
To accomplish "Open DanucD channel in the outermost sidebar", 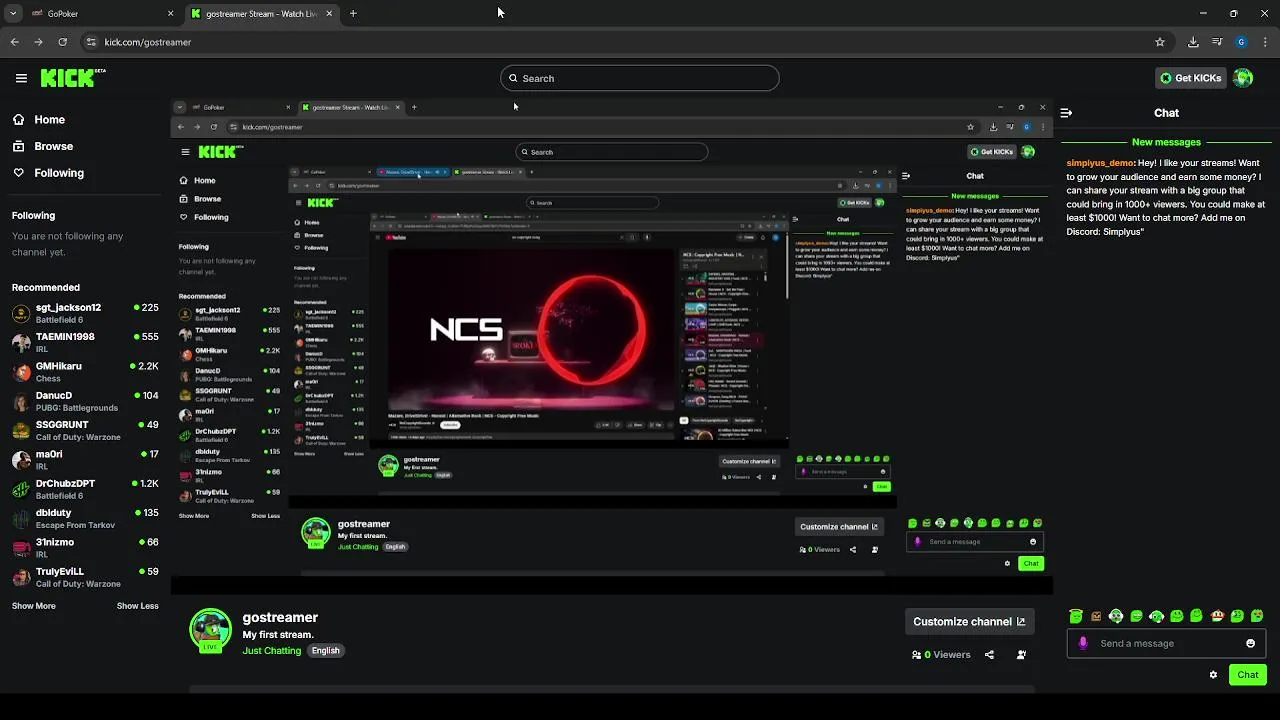I will (85, 401).
